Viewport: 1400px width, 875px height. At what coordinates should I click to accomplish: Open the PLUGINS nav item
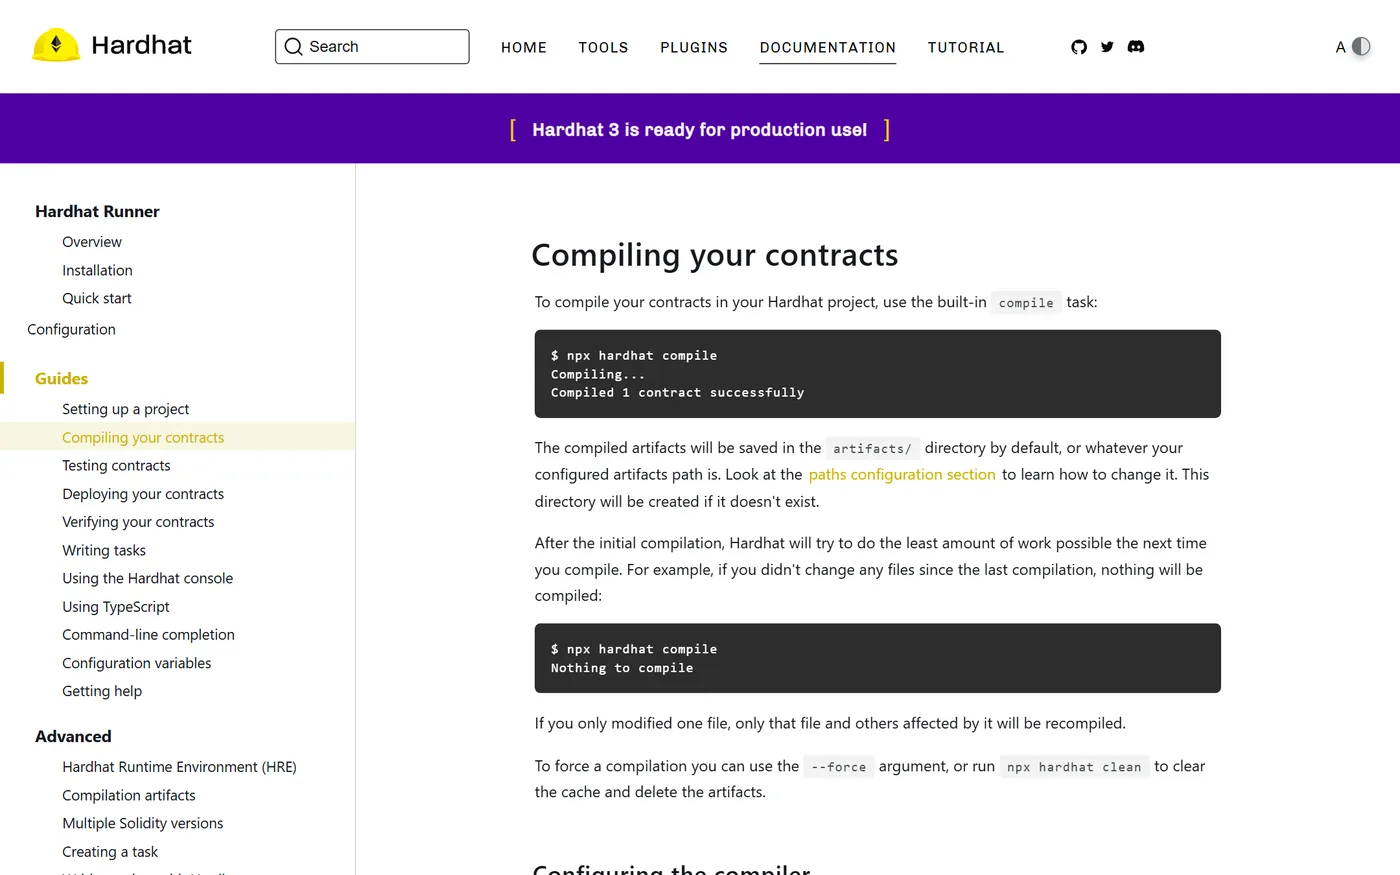[694, 48]
